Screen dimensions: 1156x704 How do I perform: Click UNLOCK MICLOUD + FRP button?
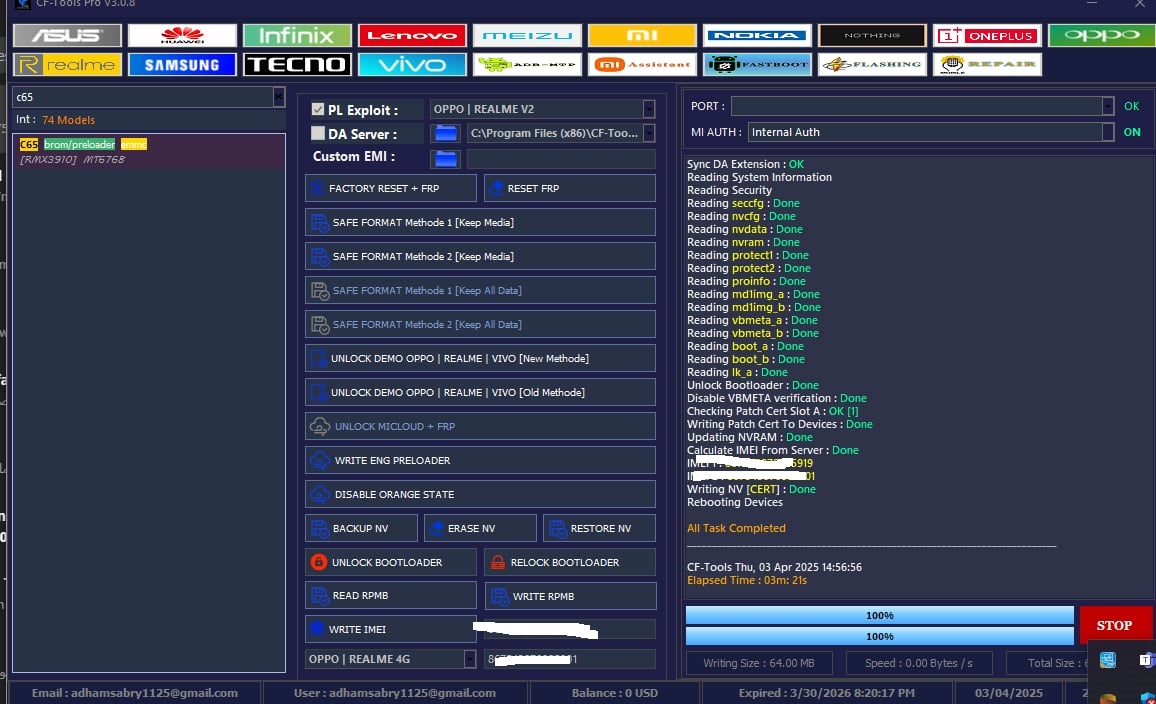(480, 426)
